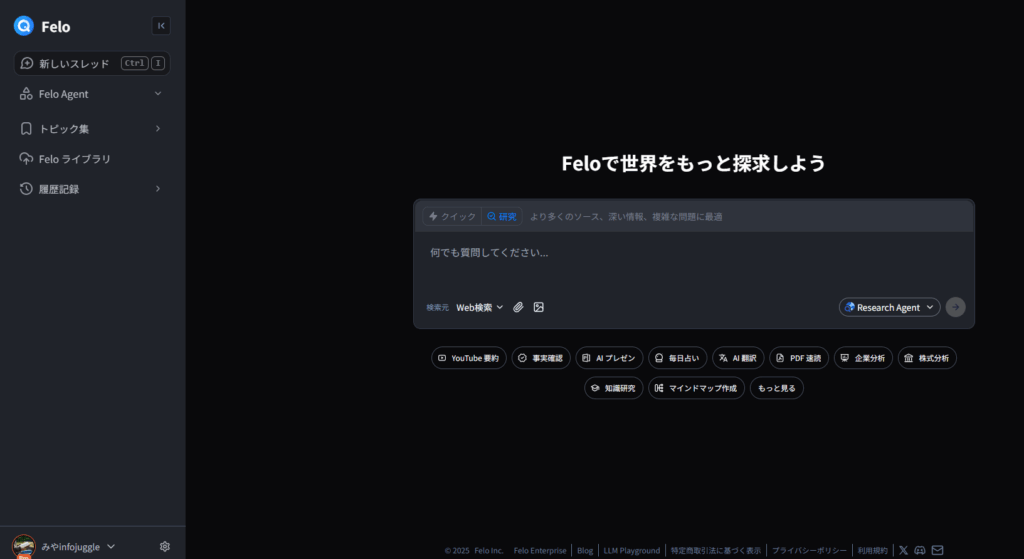Open the 利用規約 link
Screen dimensions: 1024x559
872,551
